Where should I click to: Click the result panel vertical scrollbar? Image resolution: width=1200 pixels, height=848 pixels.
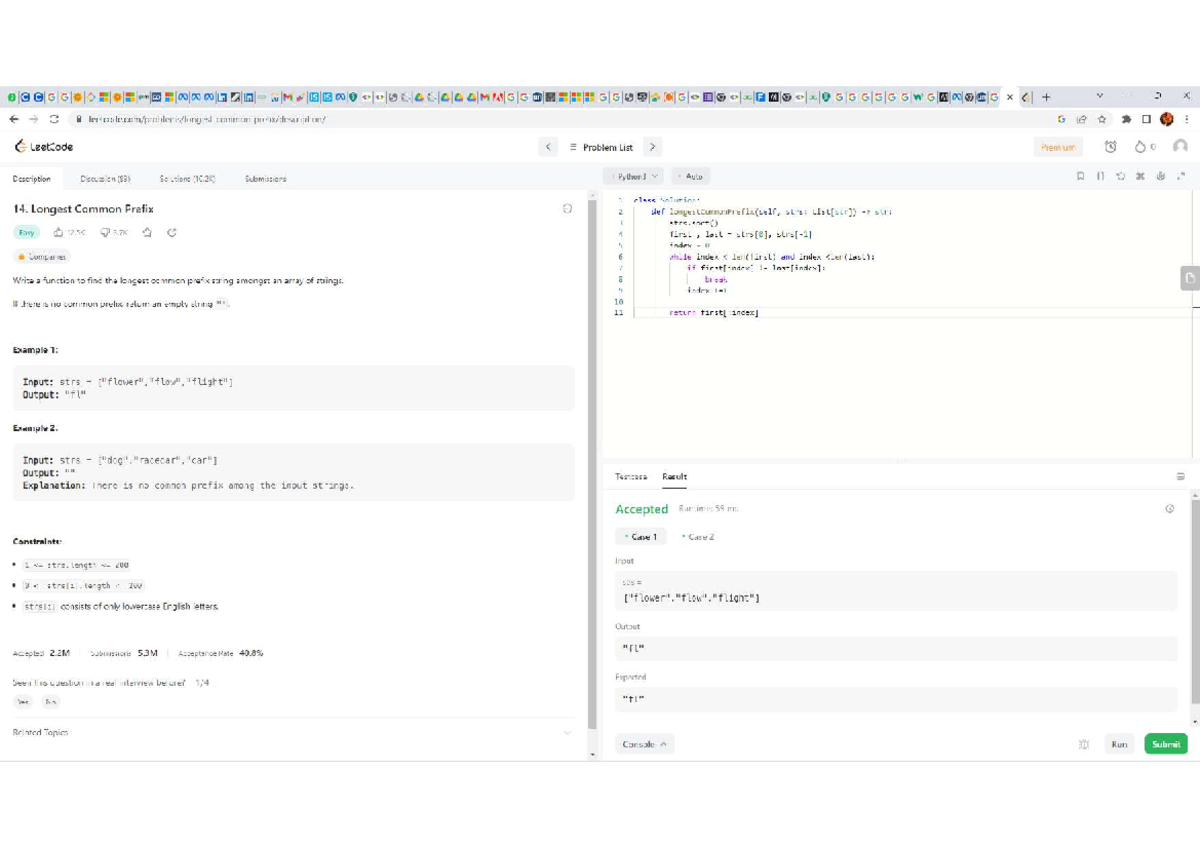tap(1195, 600)
